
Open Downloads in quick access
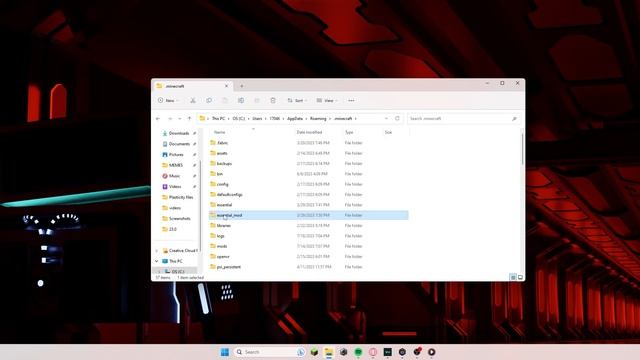point(179,133)
